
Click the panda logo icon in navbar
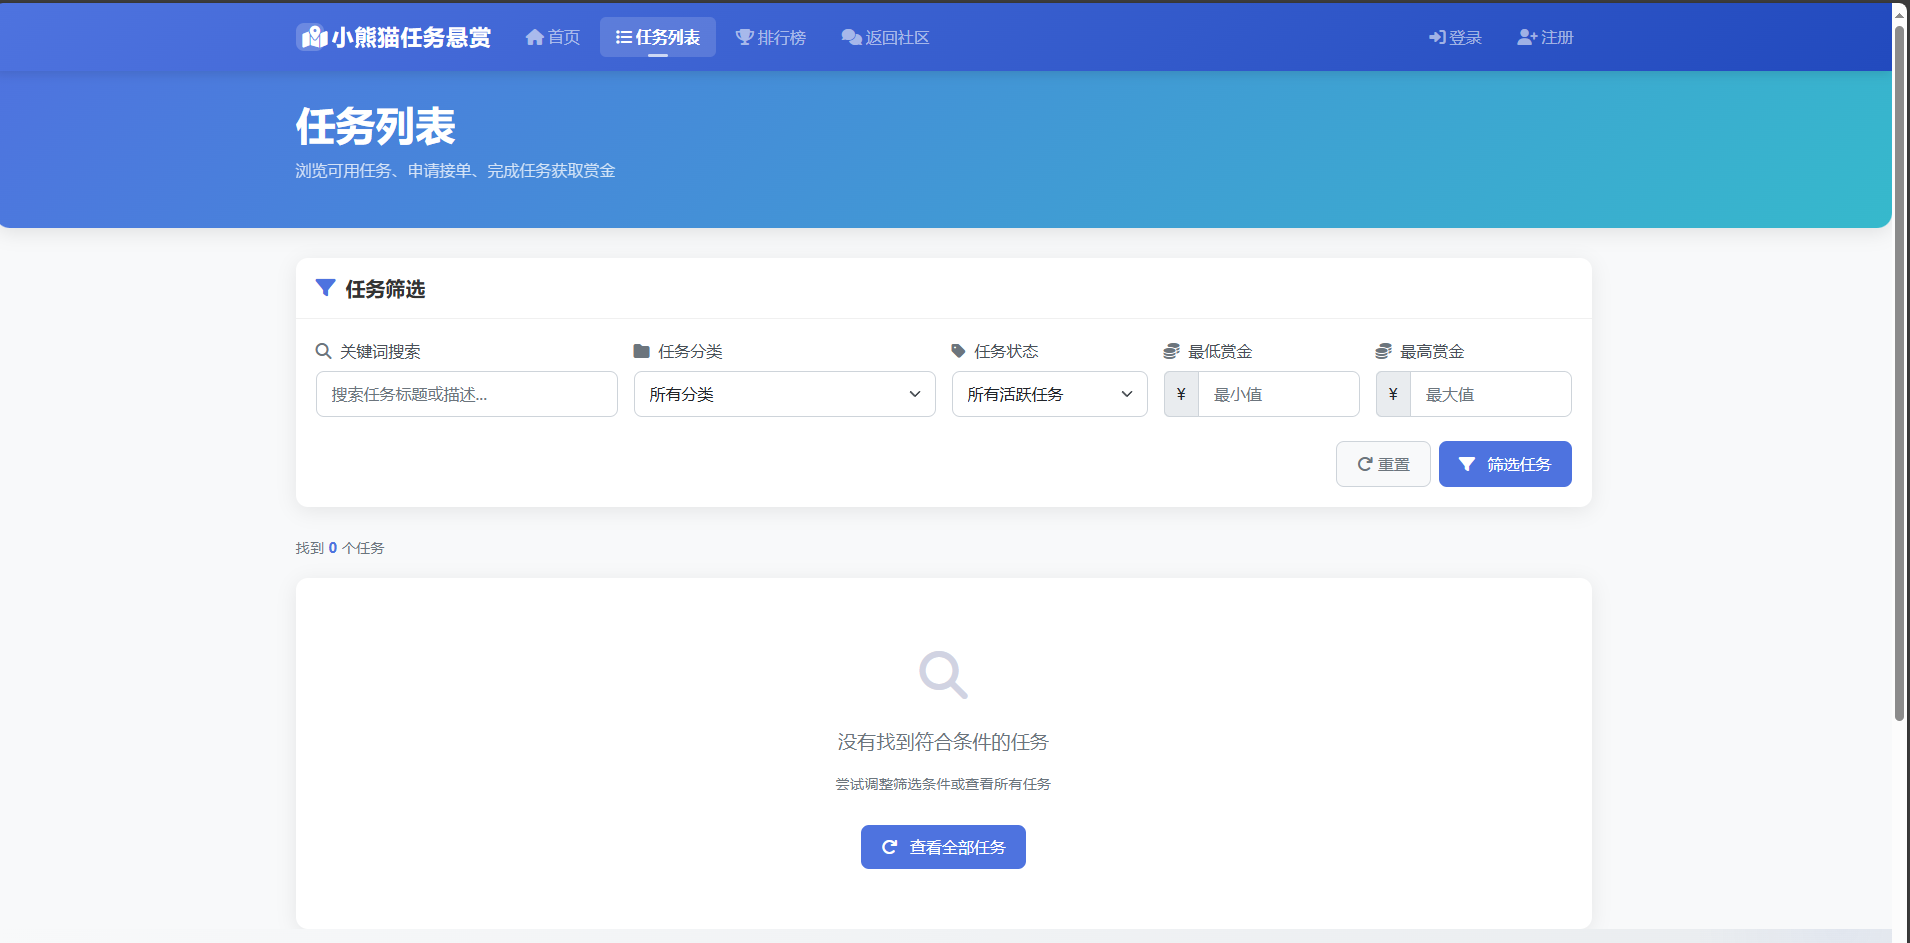[313, 37]
